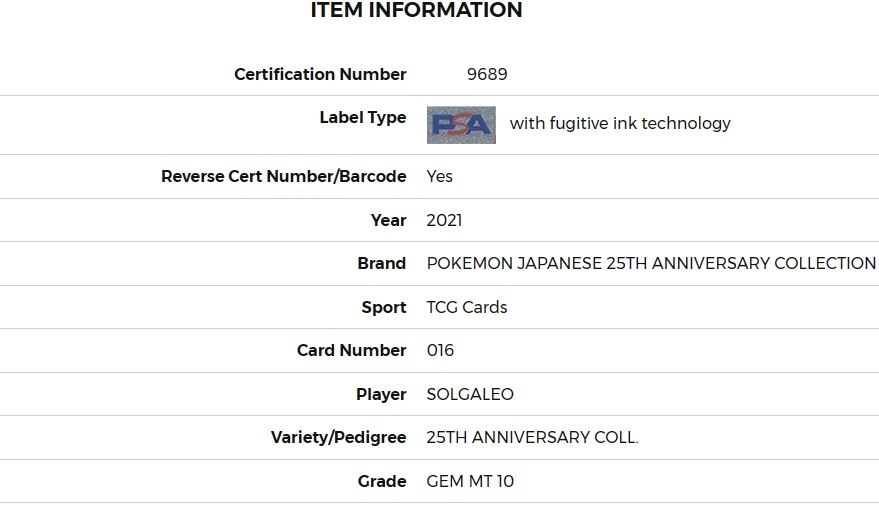Click the Certification Number label

320,74
